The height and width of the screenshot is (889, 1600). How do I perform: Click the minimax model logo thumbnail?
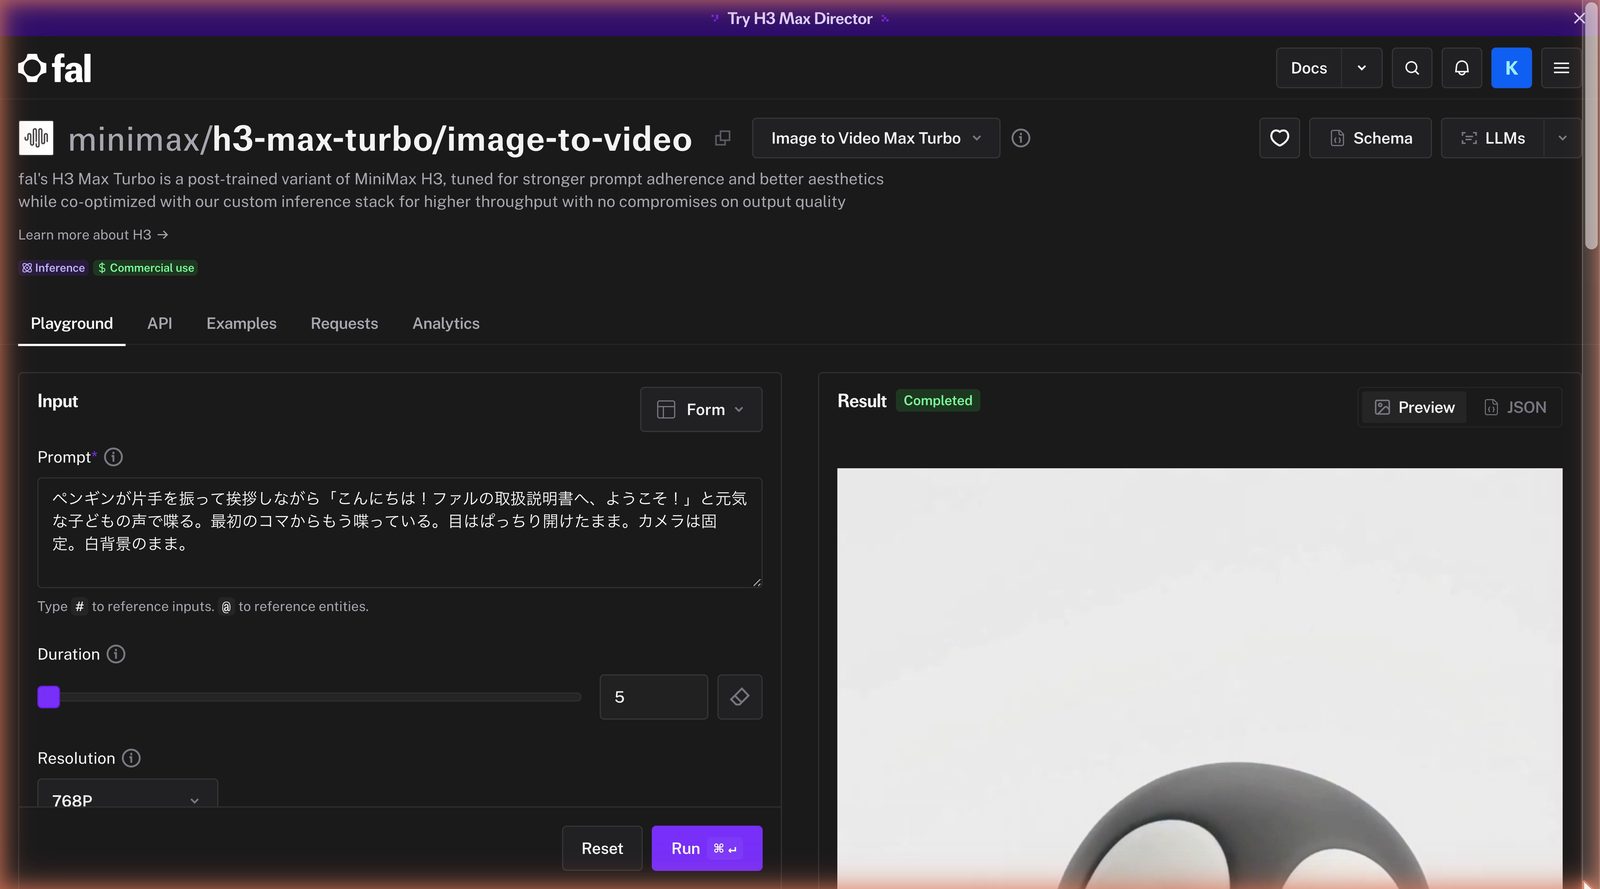pyautogui.click(x=36, y=138)
